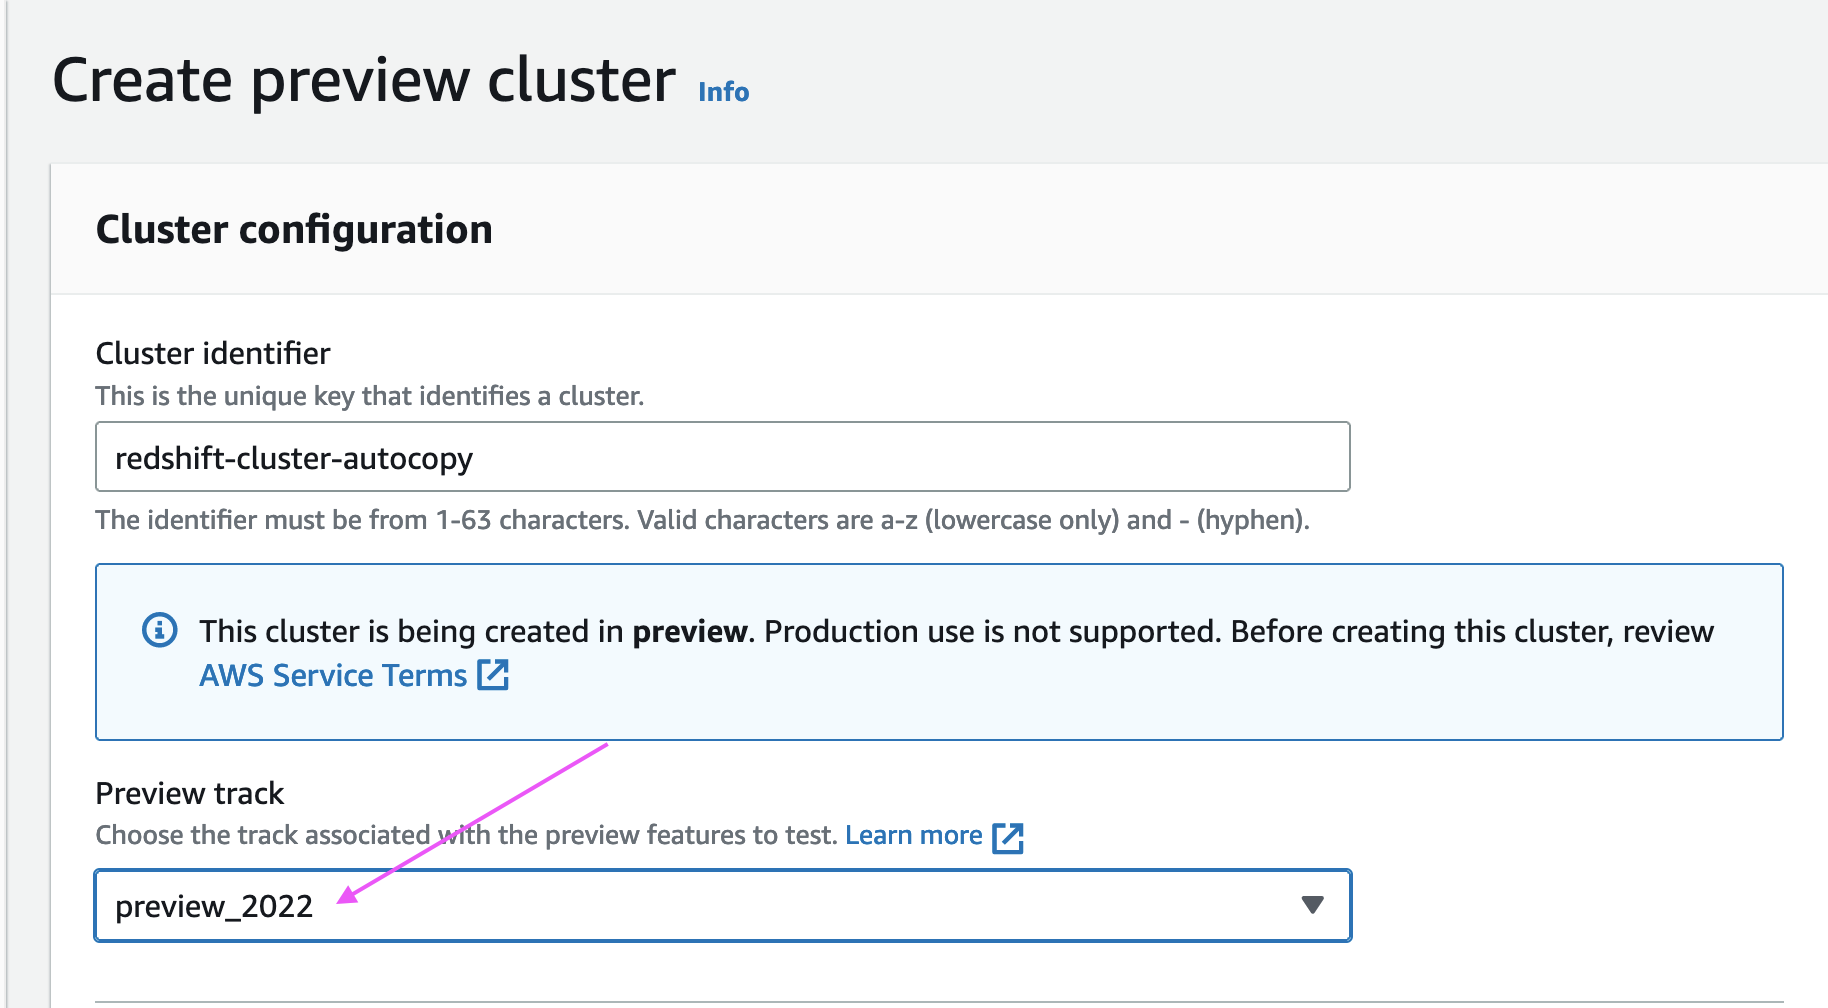Open the Learn more link

913,835
